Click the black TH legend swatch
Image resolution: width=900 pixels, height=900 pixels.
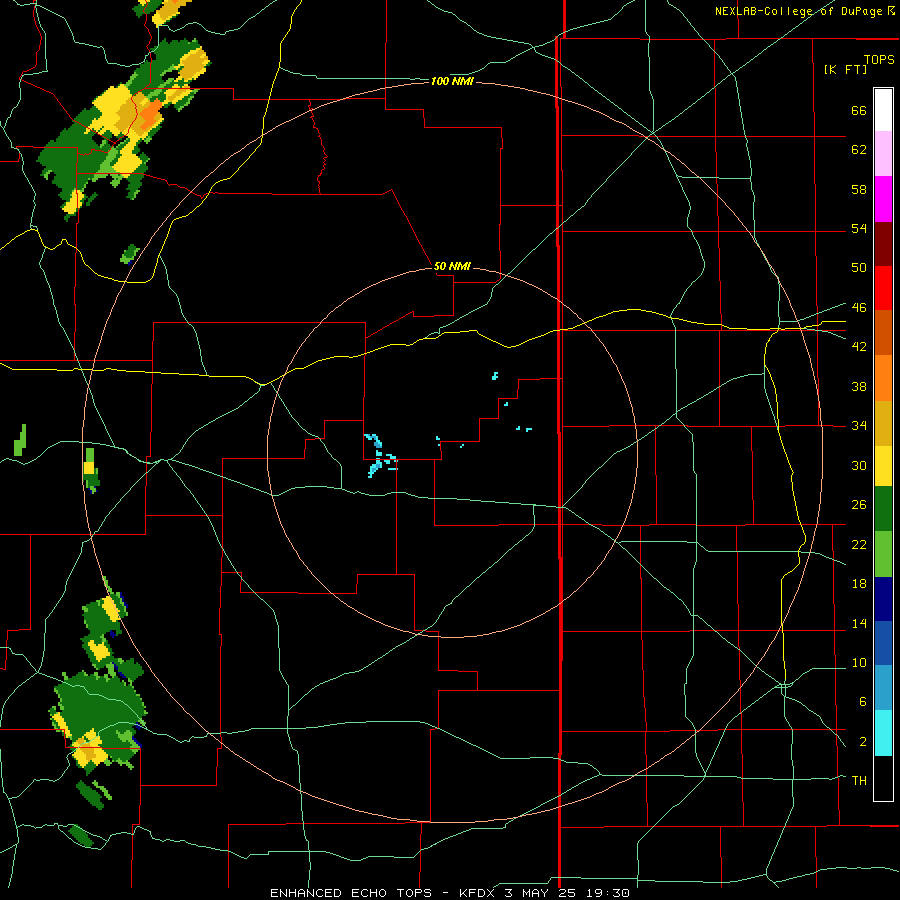tap(883, 778)
